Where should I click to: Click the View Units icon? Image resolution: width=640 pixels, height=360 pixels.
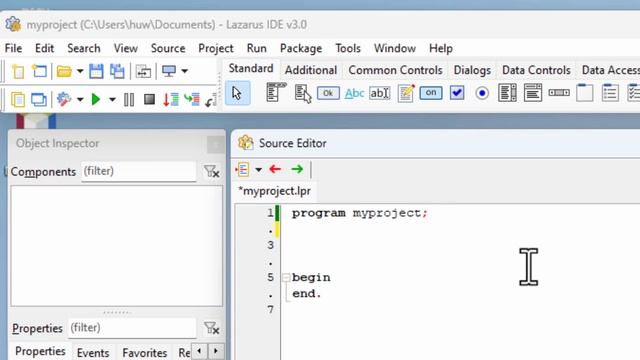(x=18, y=99)
